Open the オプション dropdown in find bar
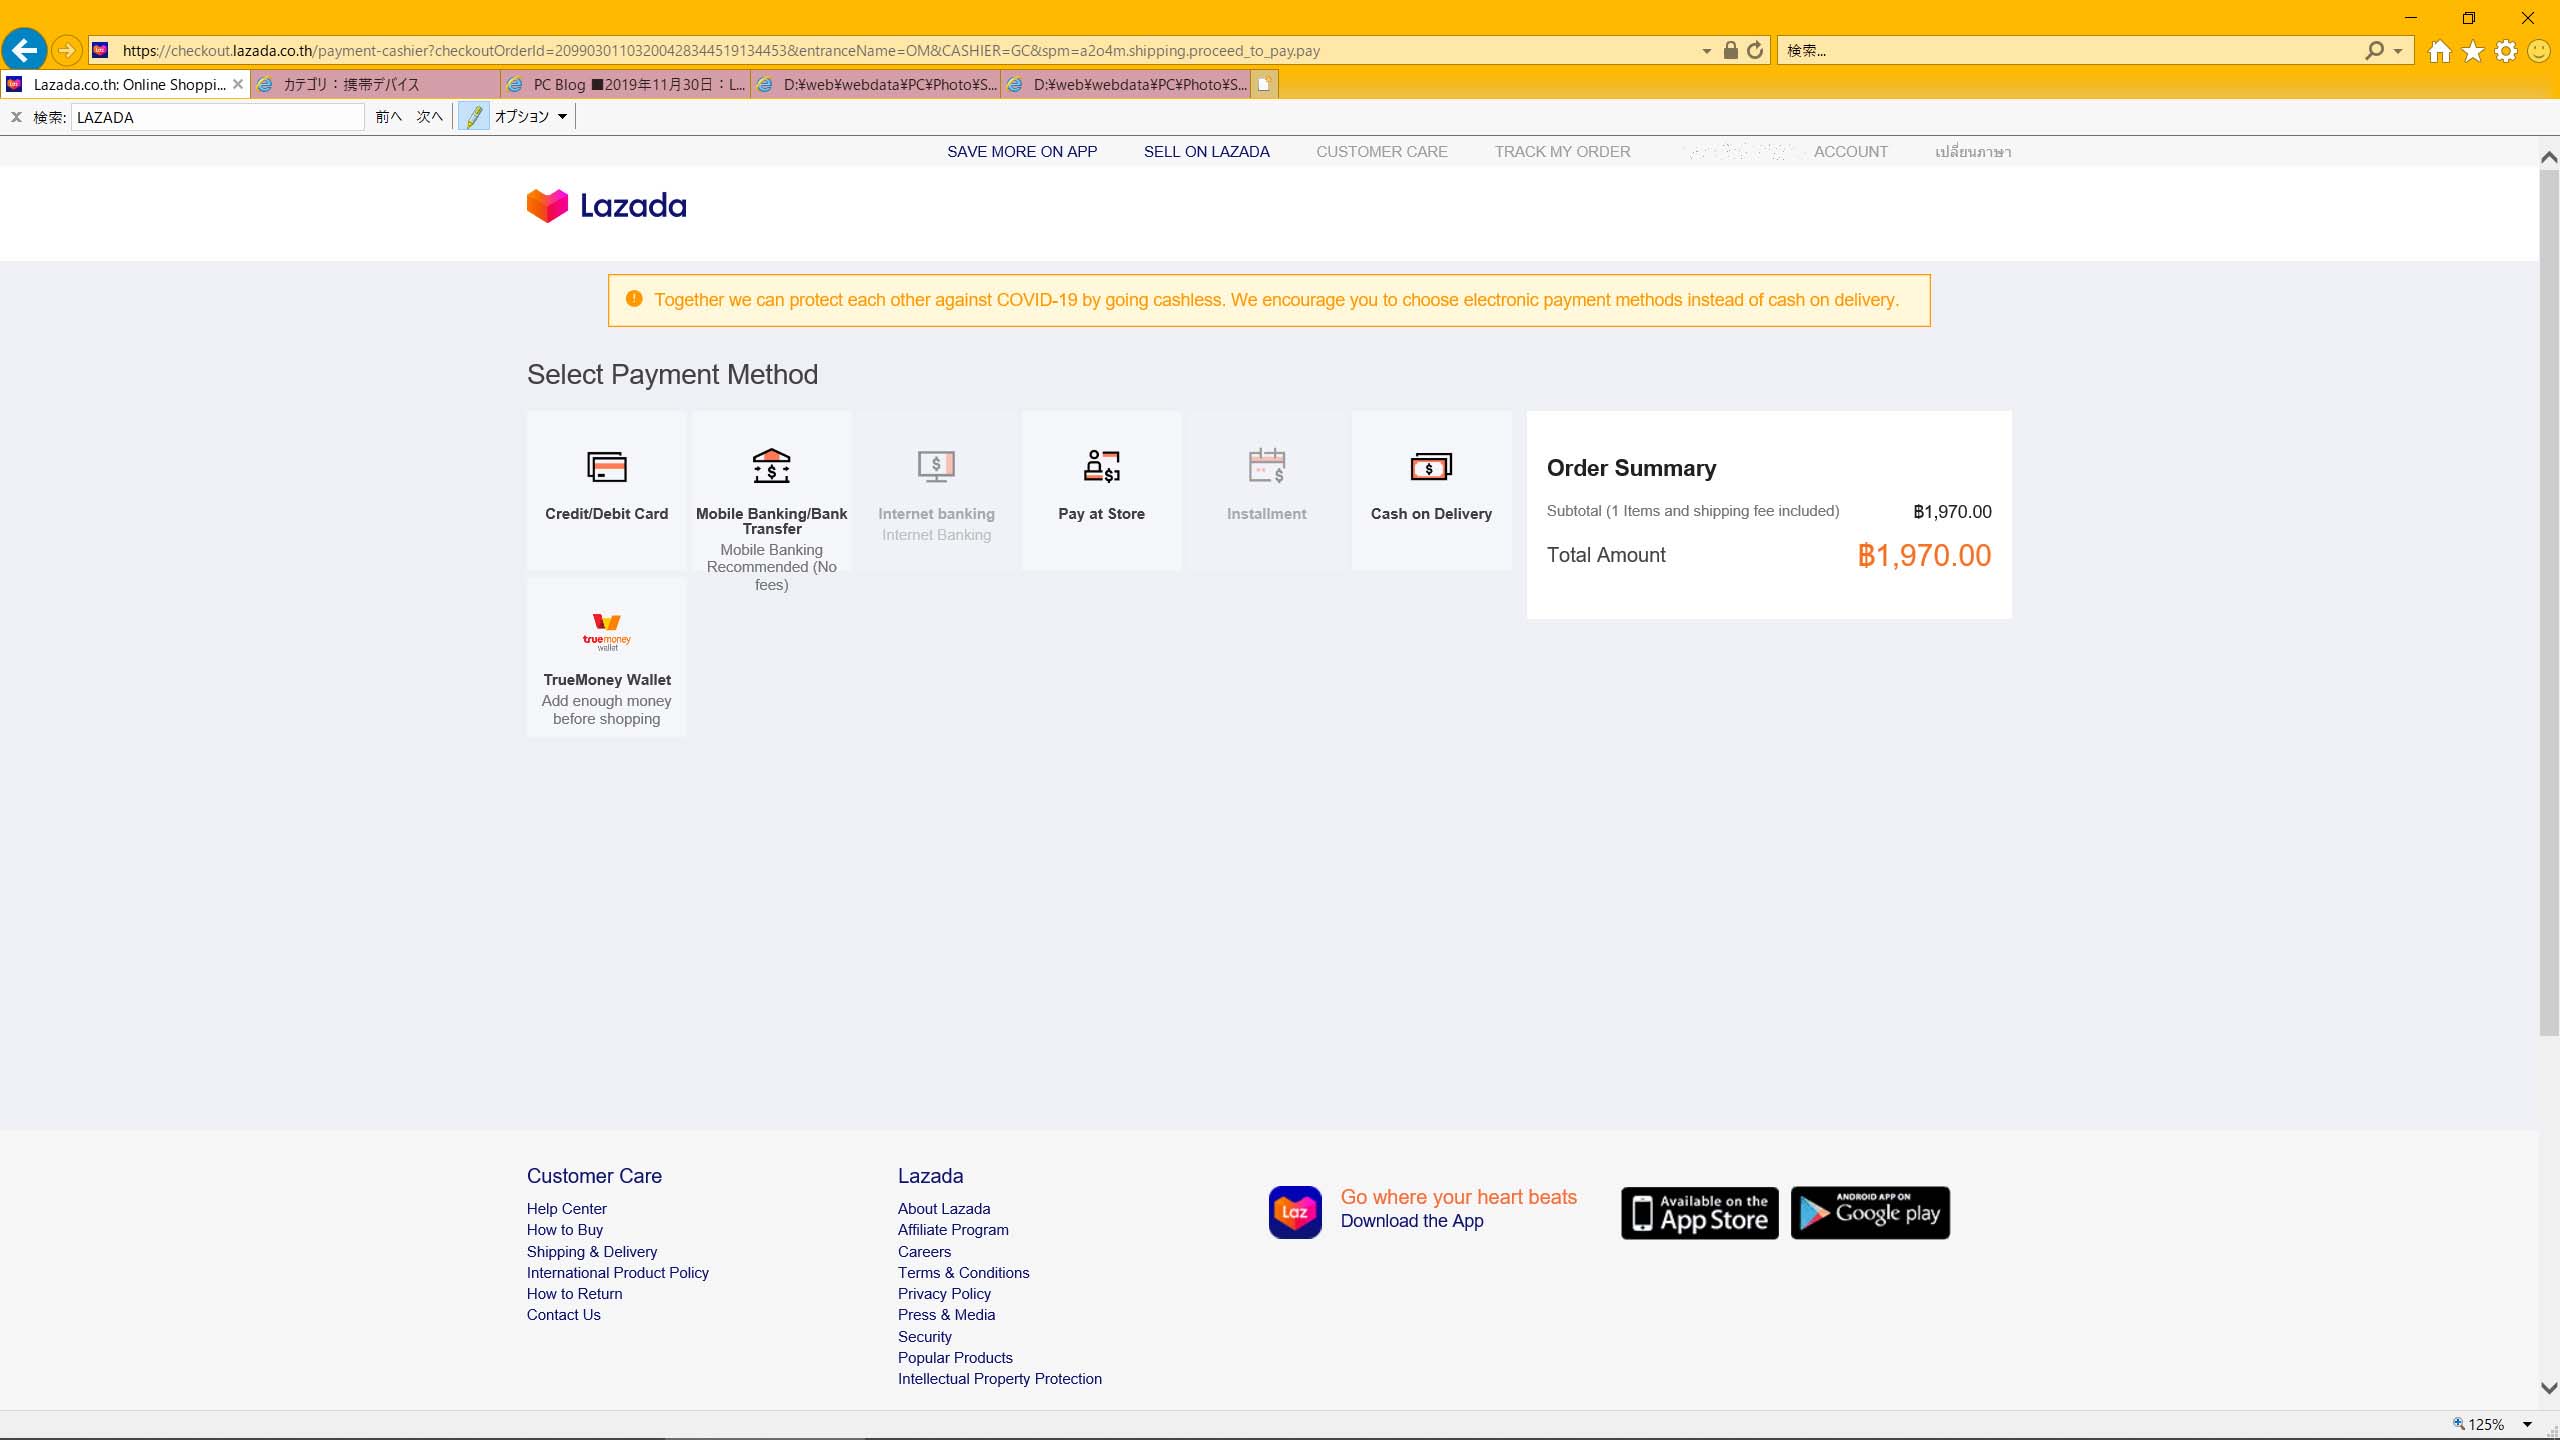This screenshot has width=2560, height=1440. tap(531, 117)
